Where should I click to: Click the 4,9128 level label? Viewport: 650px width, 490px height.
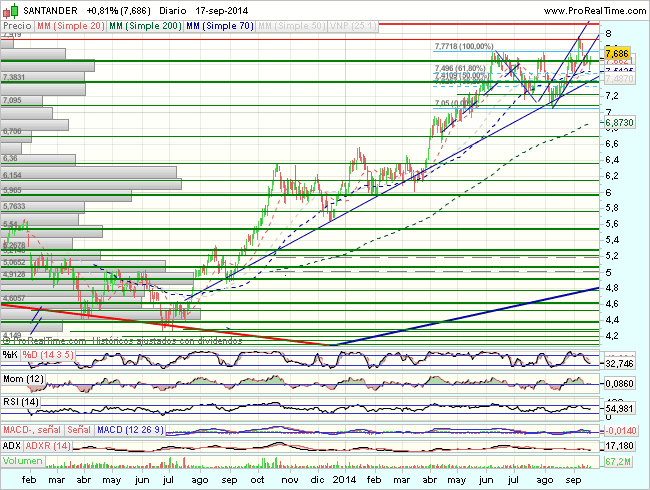pos(14,274)
